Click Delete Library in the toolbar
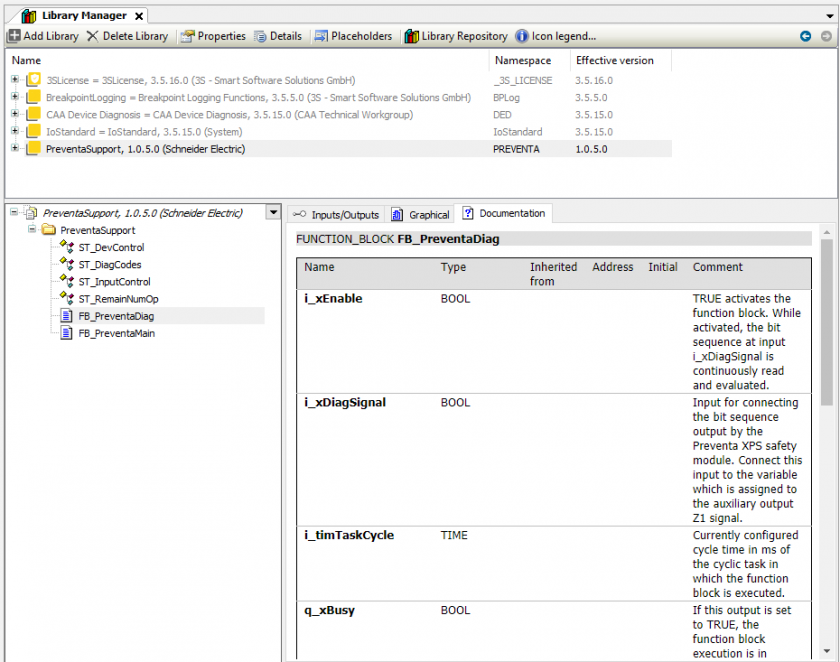 (x=128, y=36)
